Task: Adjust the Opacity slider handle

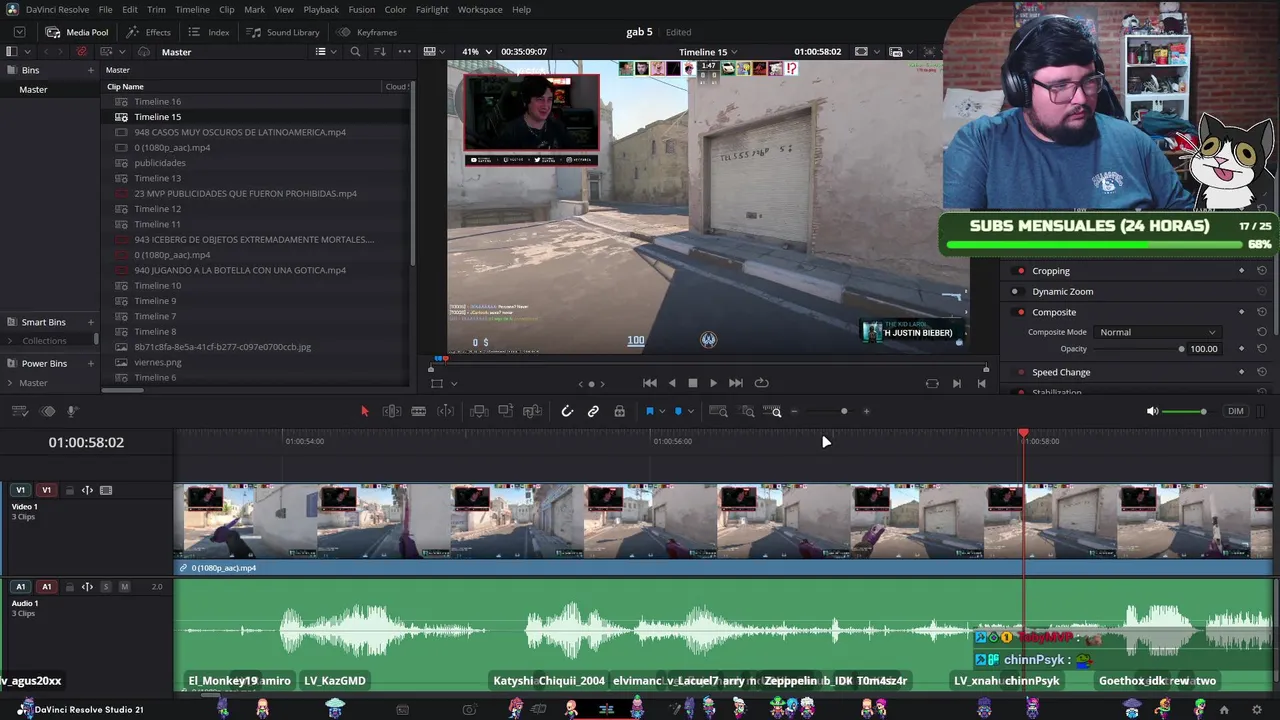Action: point(1181,349)
